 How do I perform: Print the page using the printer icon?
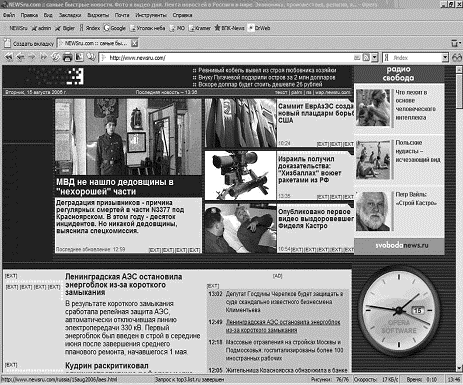(67, 57)
